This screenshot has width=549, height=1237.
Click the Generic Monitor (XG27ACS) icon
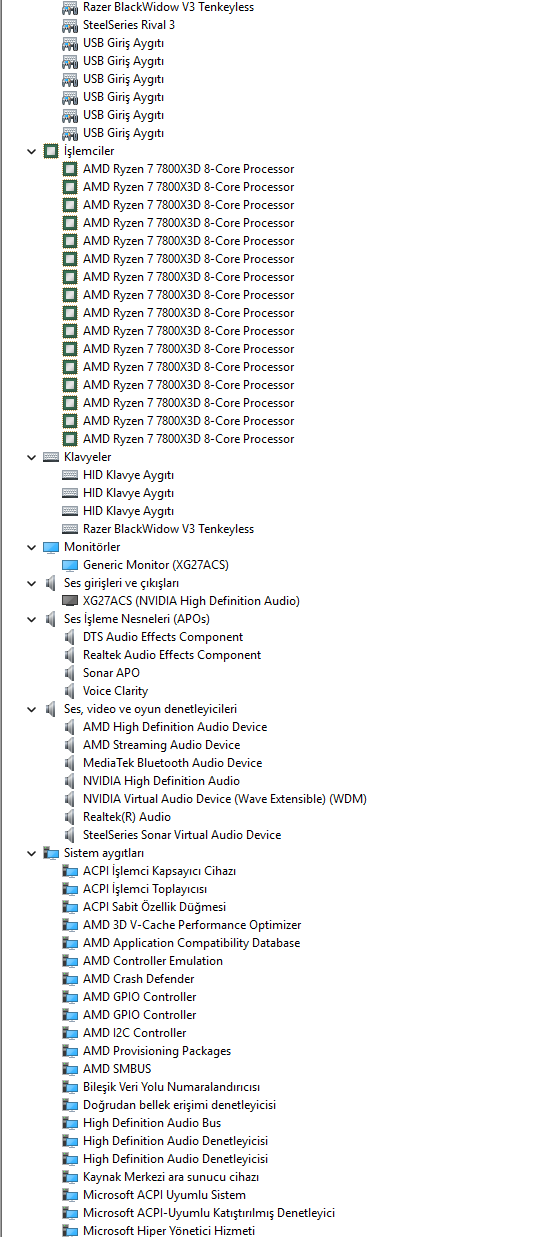70,565
